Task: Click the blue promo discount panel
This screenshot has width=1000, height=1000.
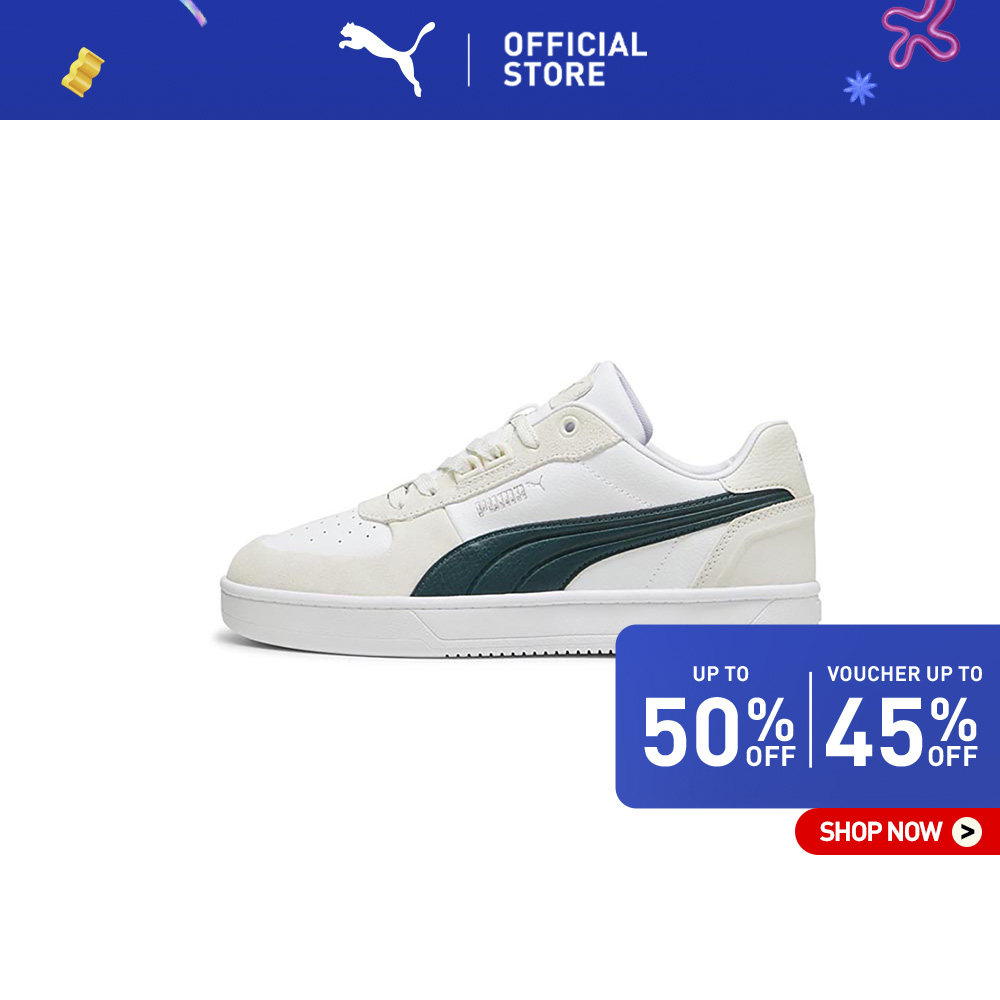Action: [x=807, y=716]
